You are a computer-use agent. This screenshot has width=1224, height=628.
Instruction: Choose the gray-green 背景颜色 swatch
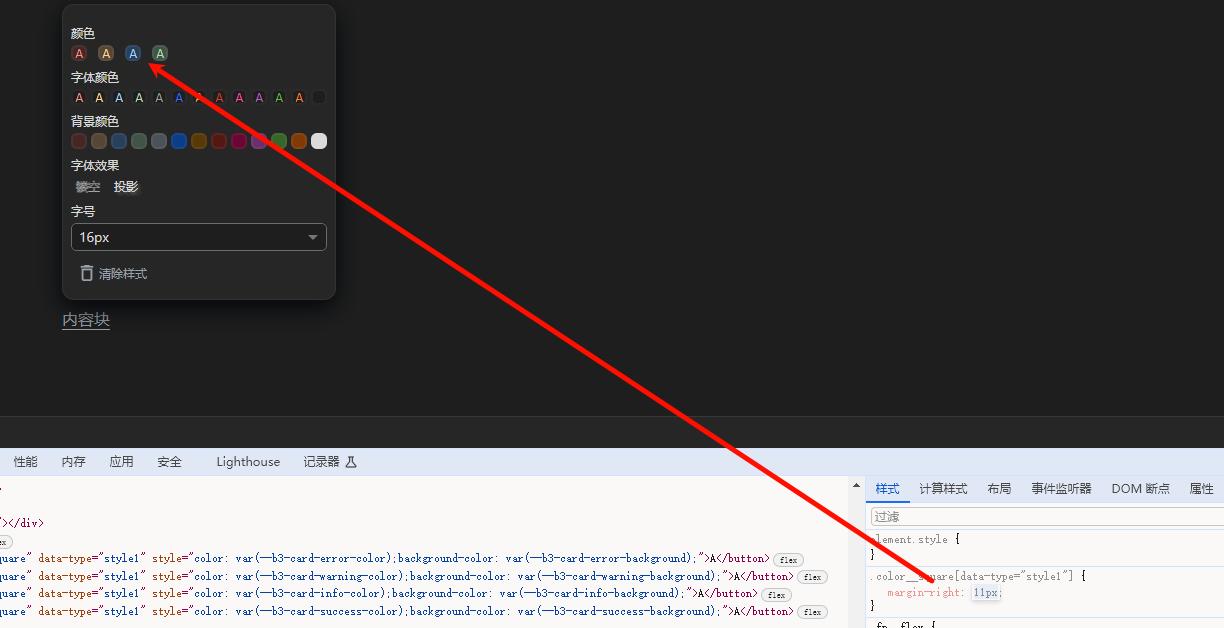139,141
